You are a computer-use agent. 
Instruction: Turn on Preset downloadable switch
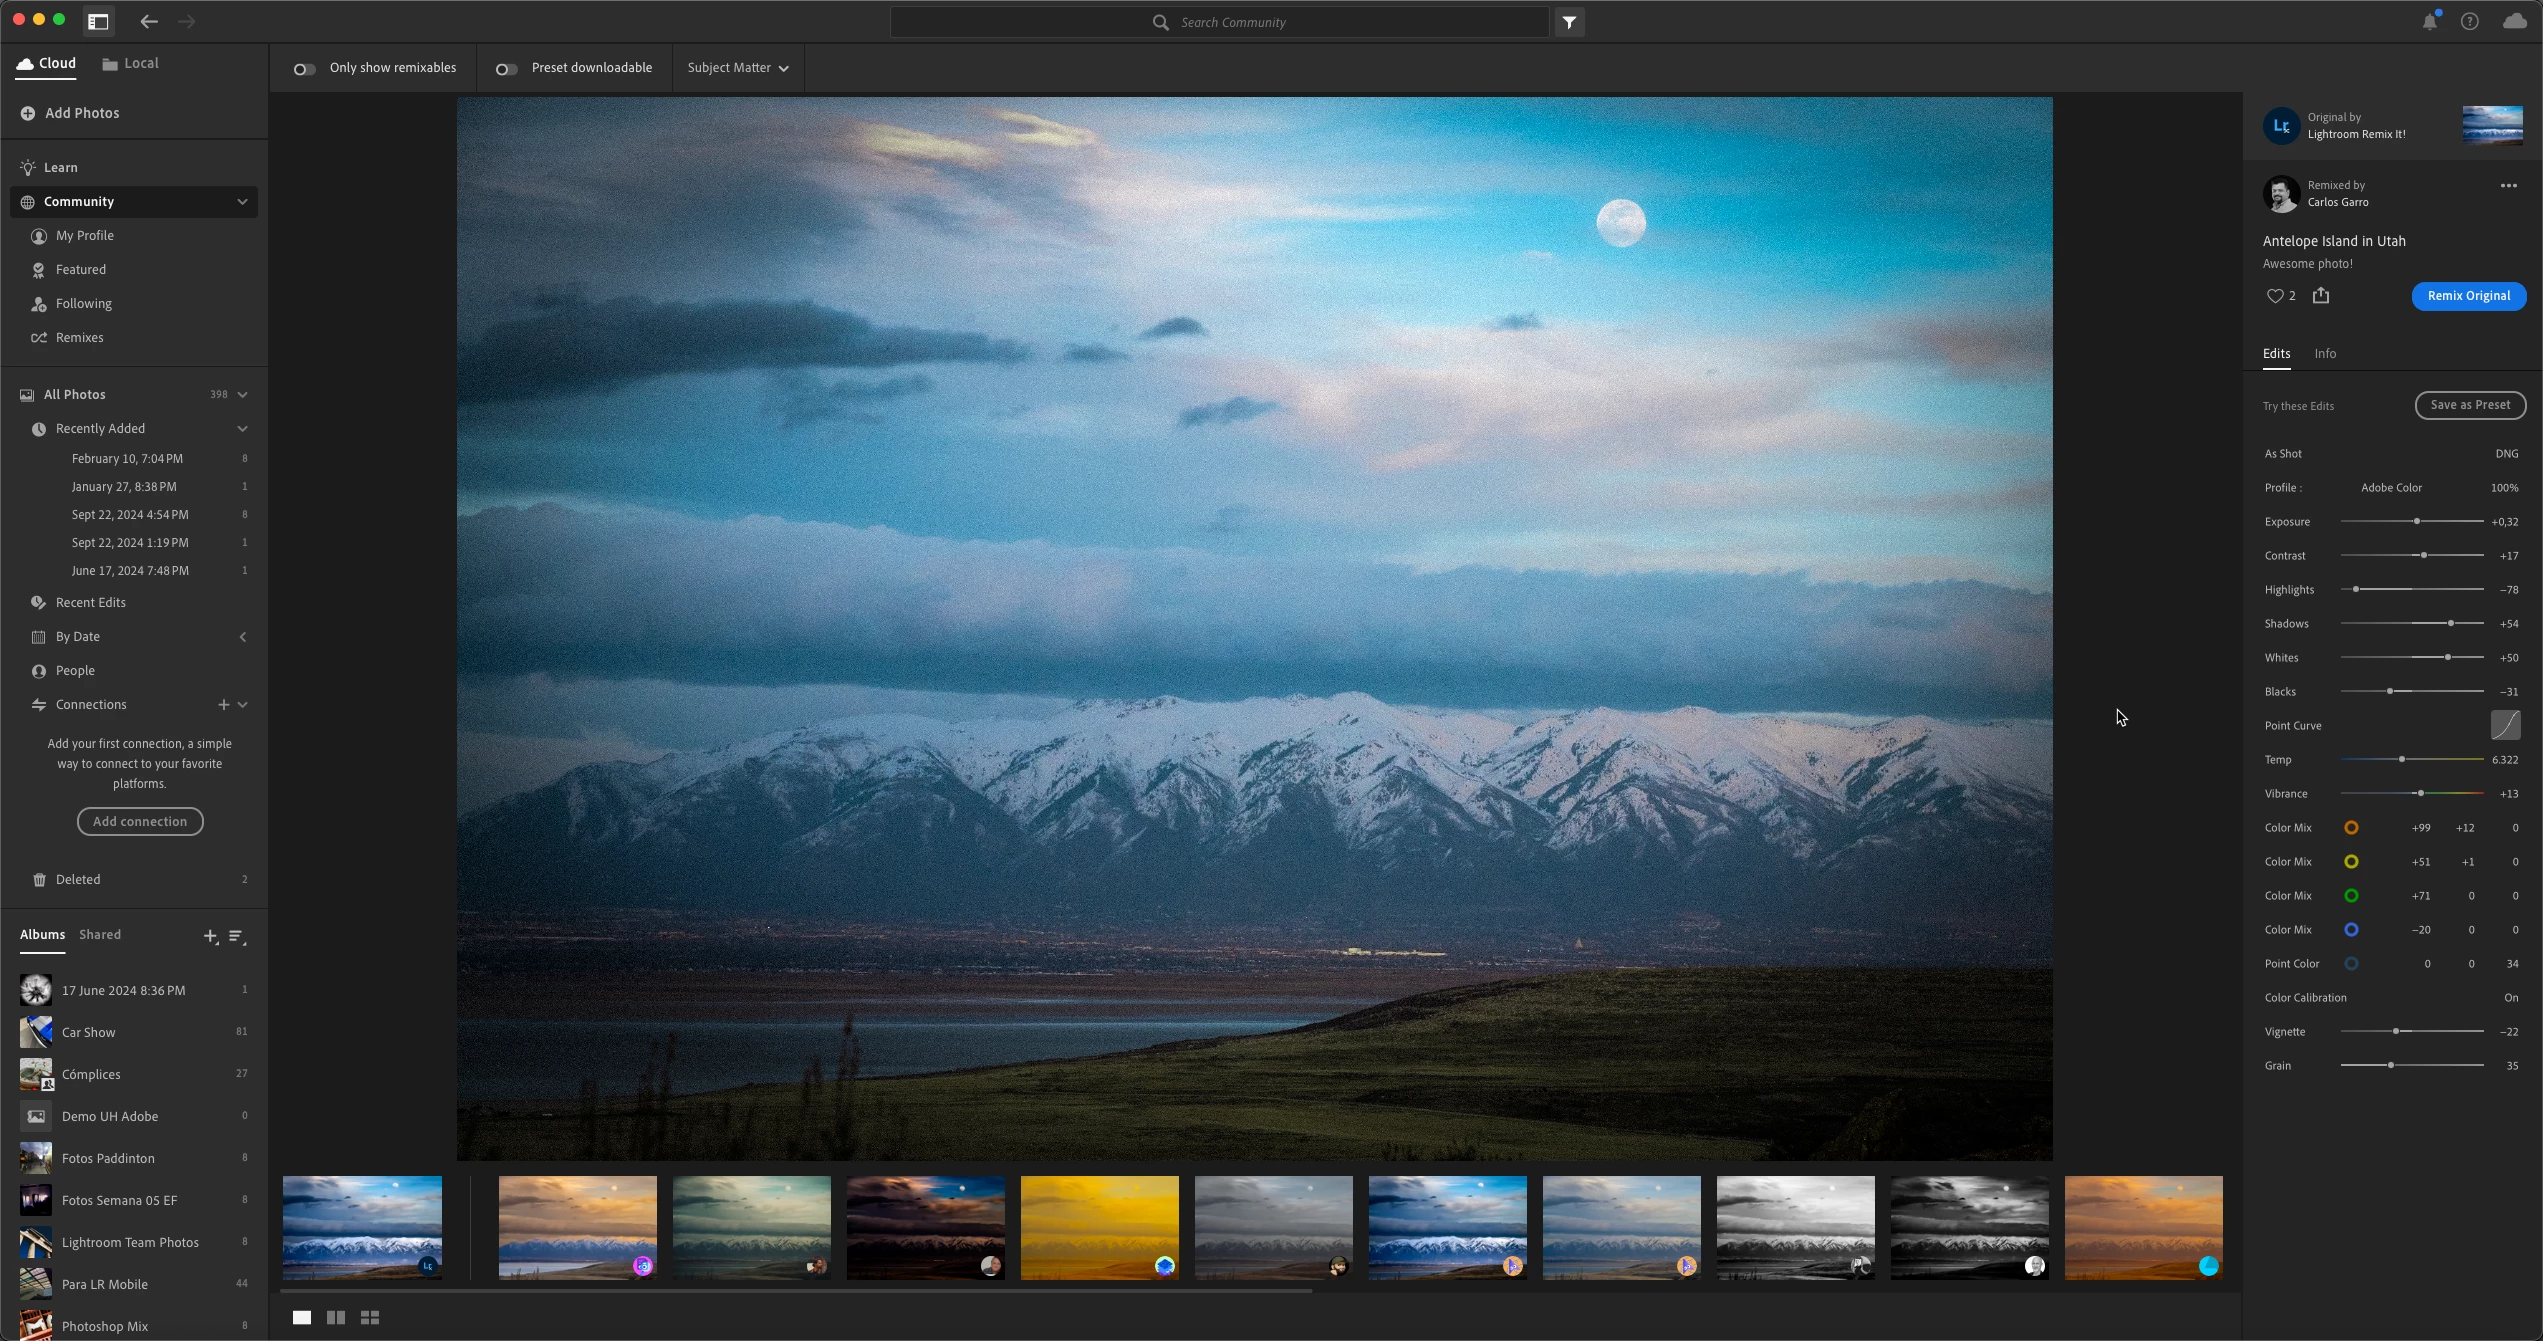506,69
